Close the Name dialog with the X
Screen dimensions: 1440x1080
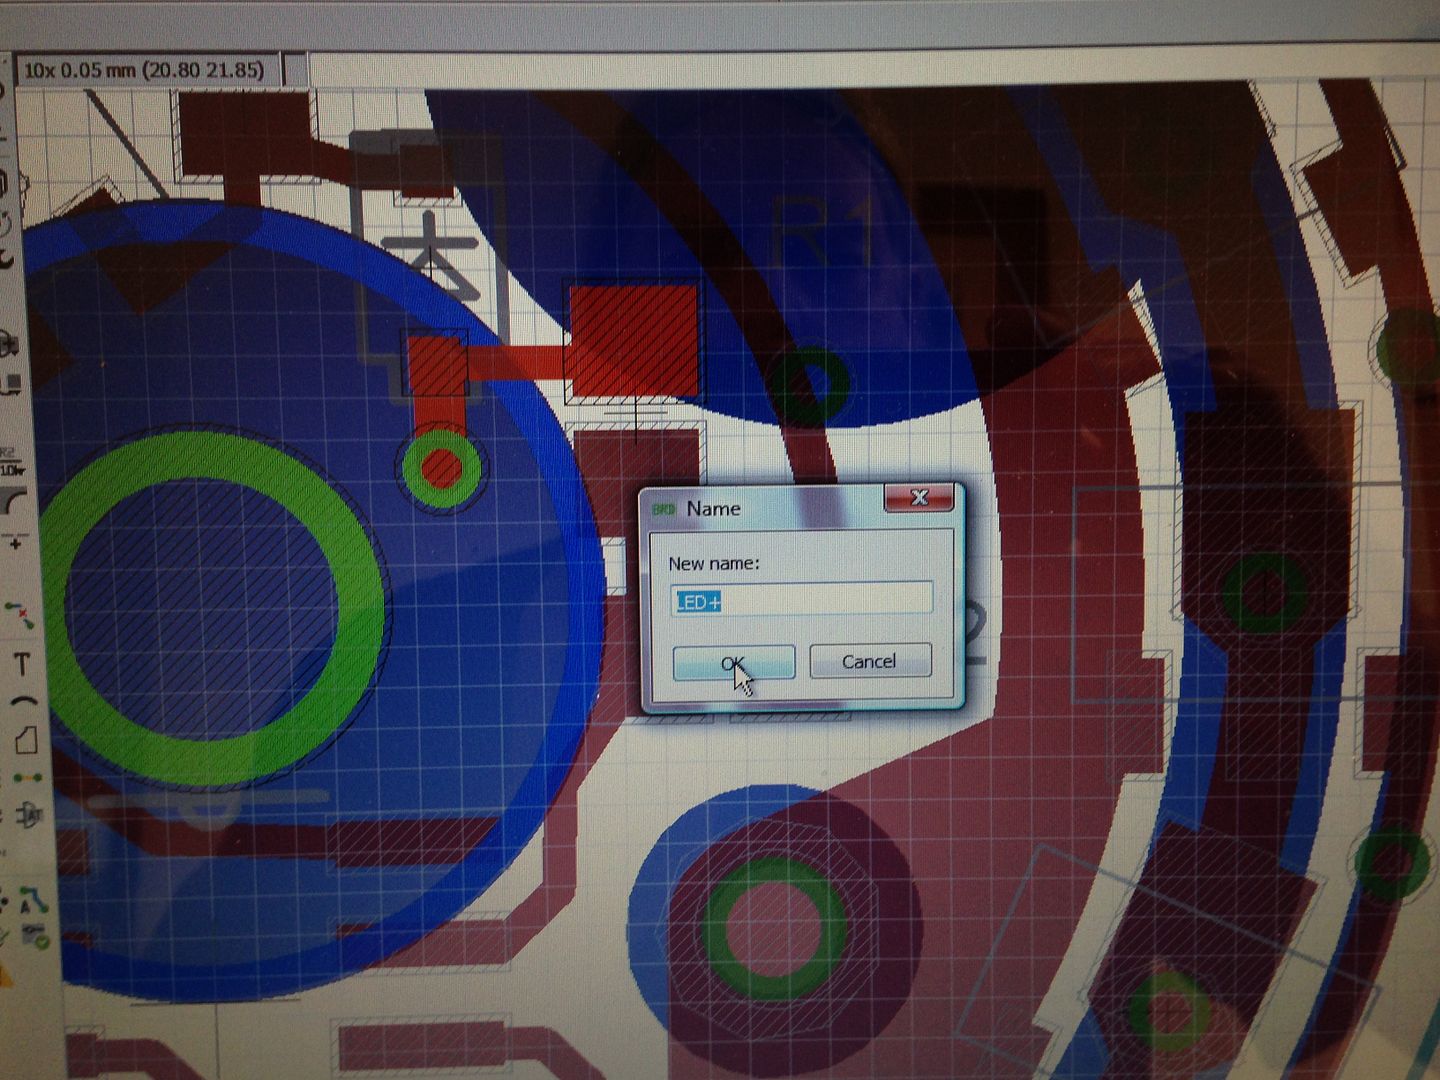click(918, 497)
